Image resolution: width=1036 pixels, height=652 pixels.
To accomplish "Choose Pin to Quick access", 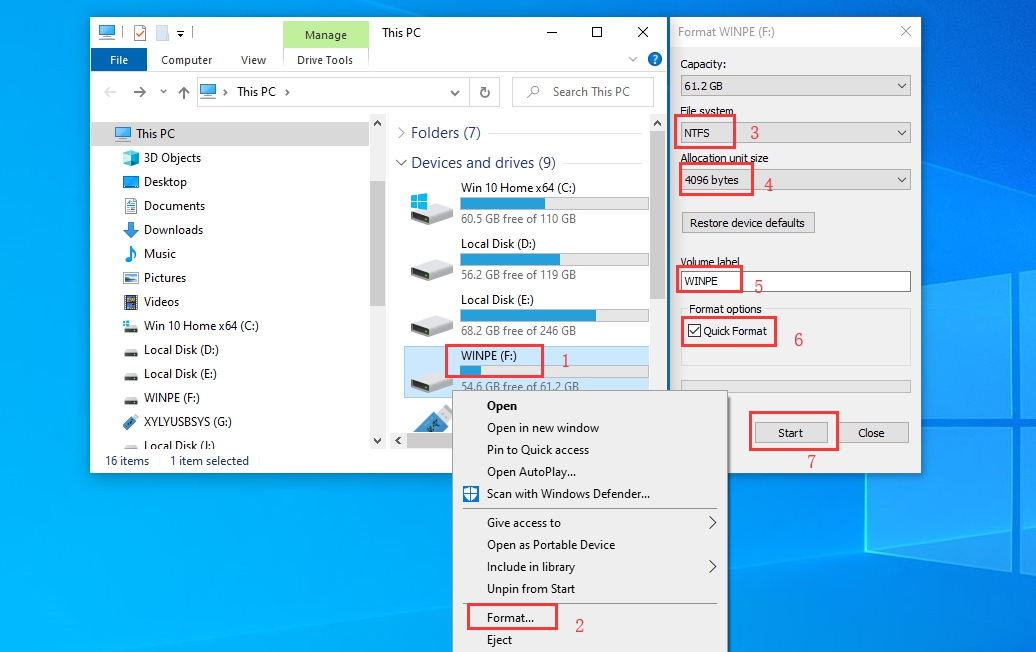I will point(537,450).
